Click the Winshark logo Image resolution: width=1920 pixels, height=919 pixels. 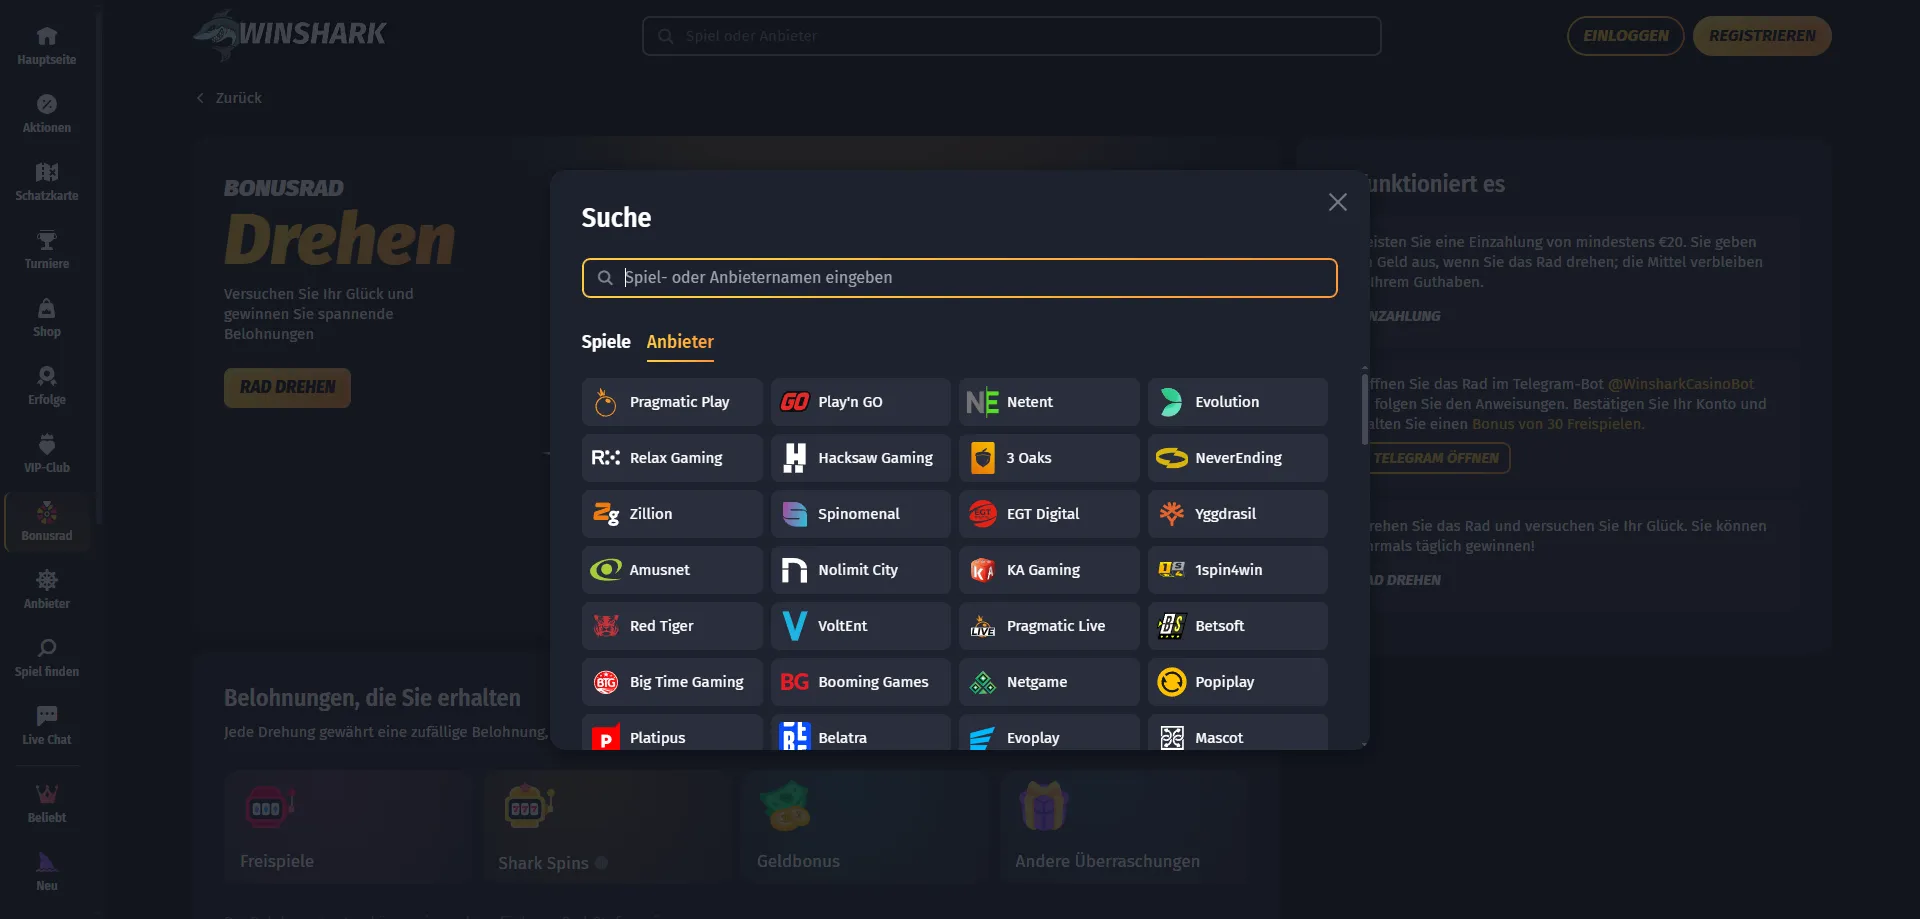coord(290,35)
